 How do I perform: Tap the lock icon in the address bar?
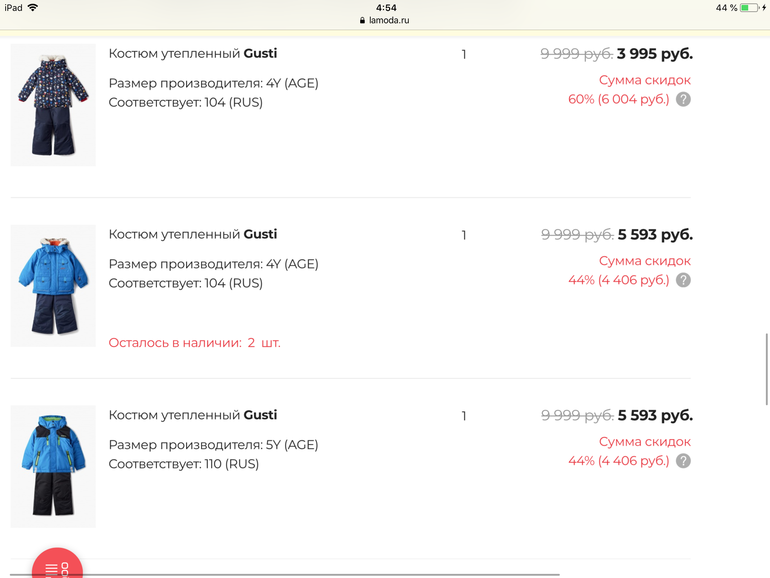(363, 20)
